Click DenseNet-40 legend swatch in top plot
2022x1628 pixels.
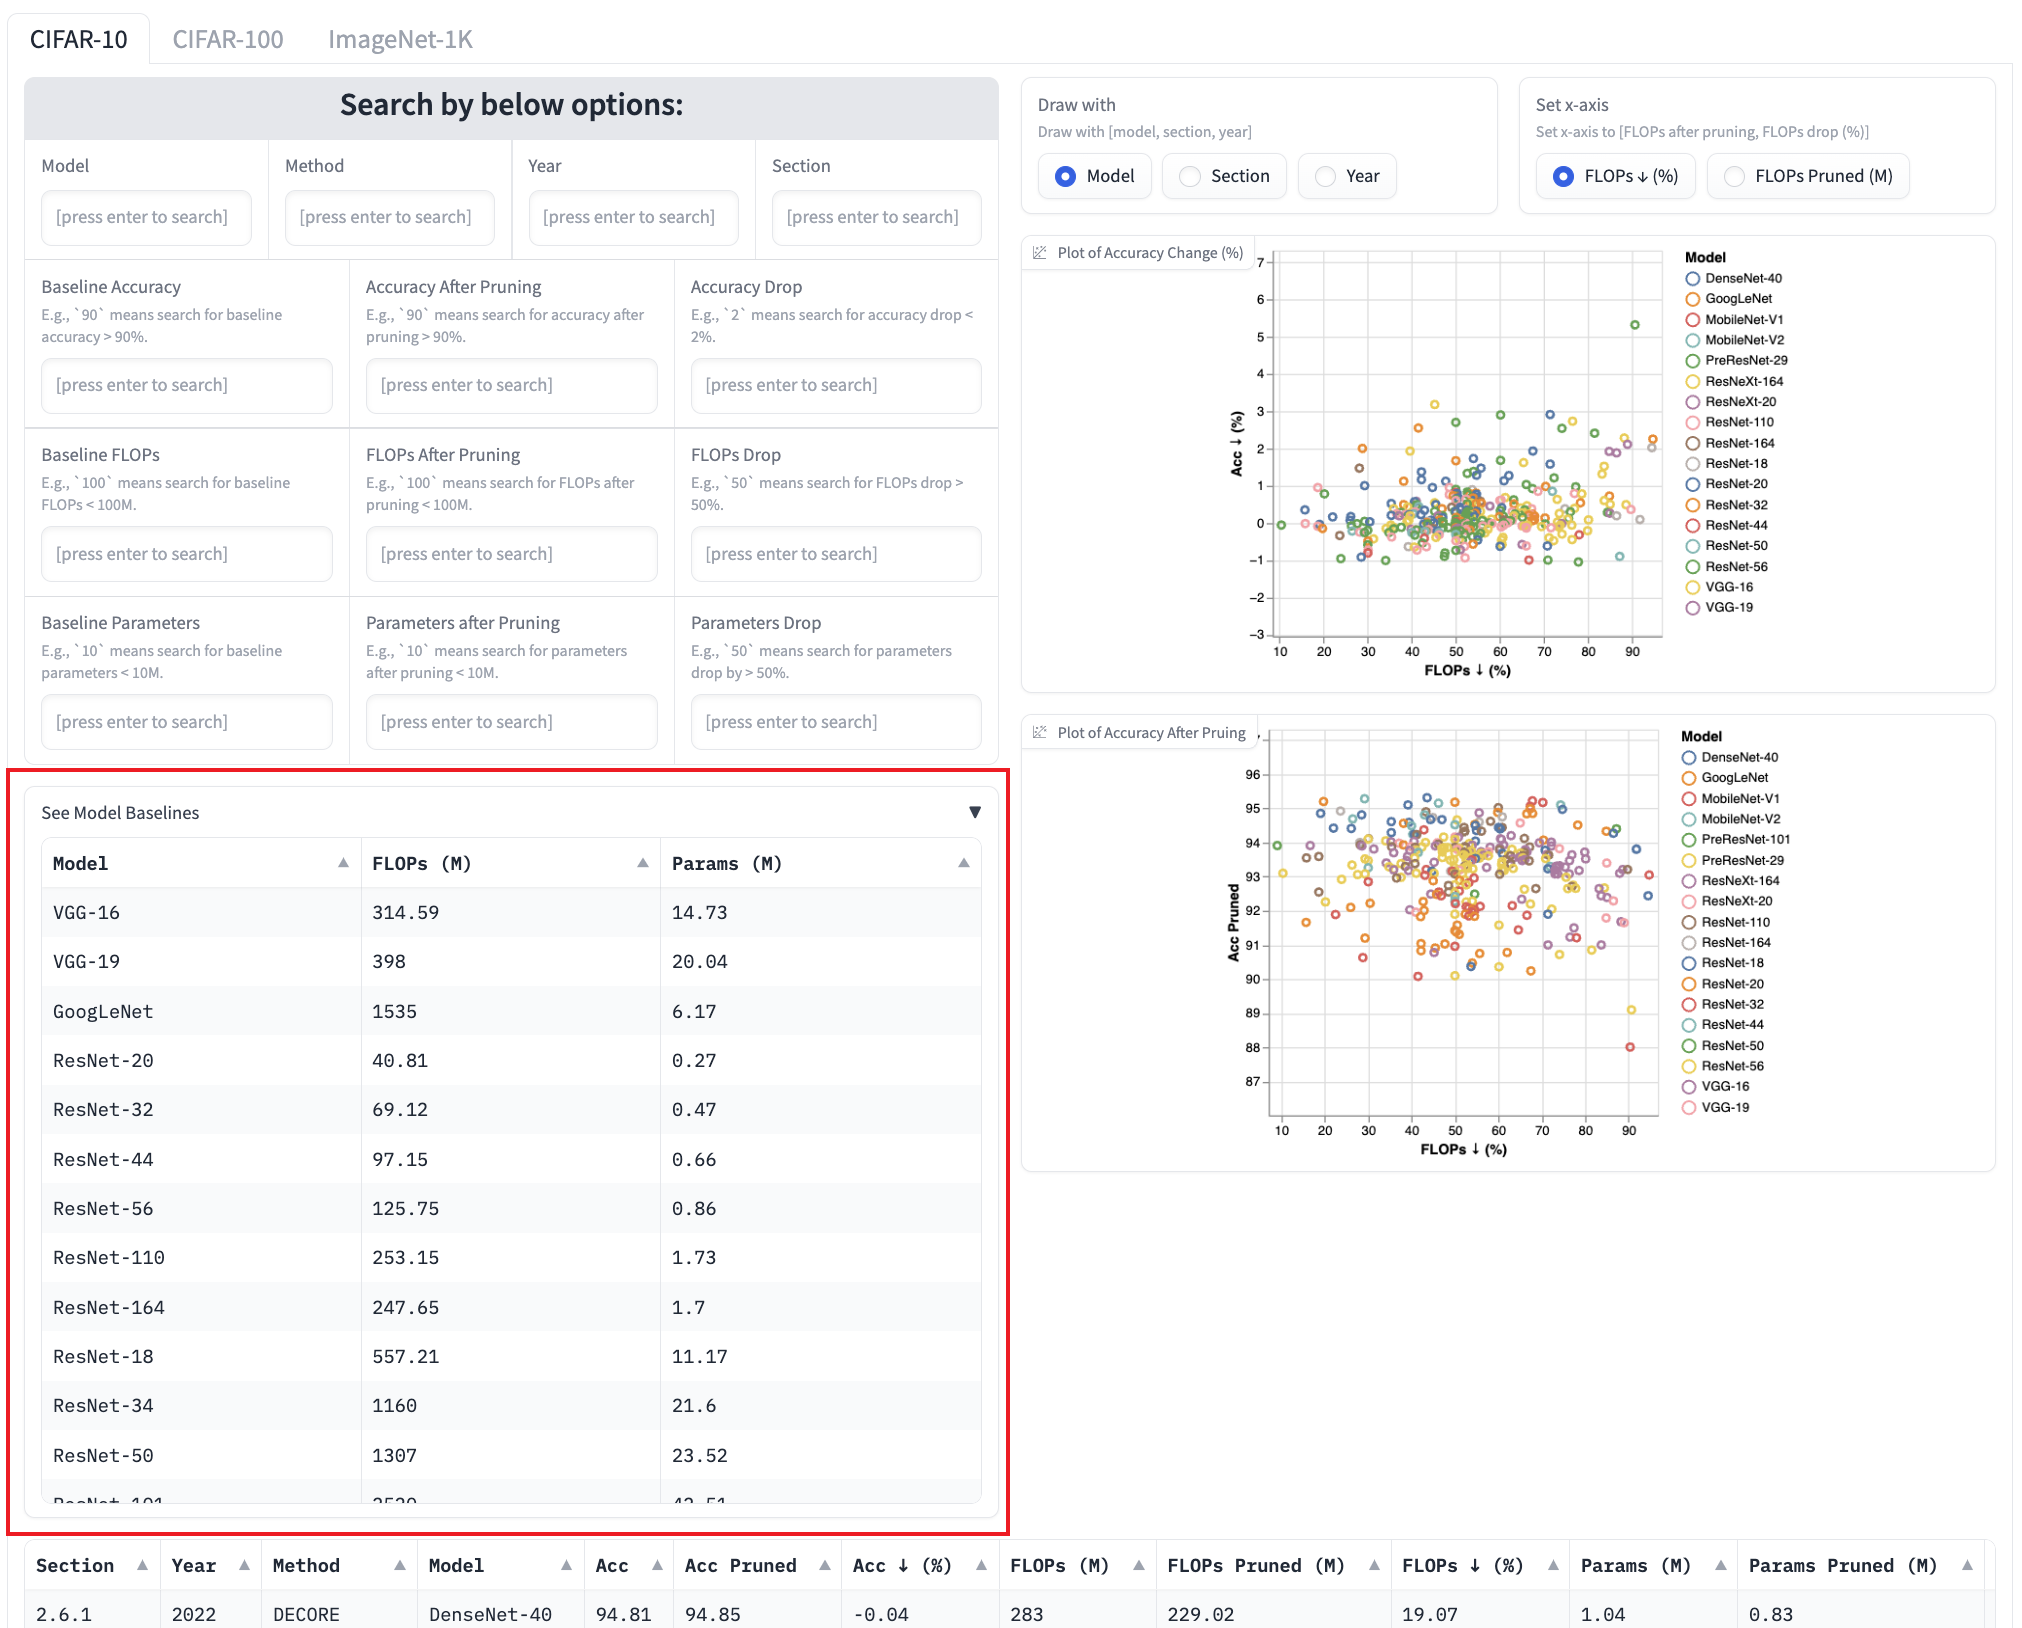[1693, 279]
